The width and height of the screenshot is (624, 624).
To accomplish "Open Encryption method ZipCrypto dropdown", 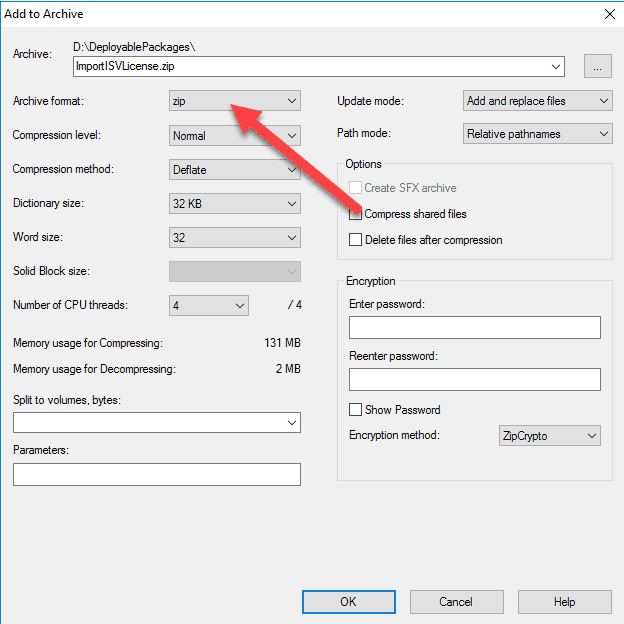I will [x=550, y=436].
